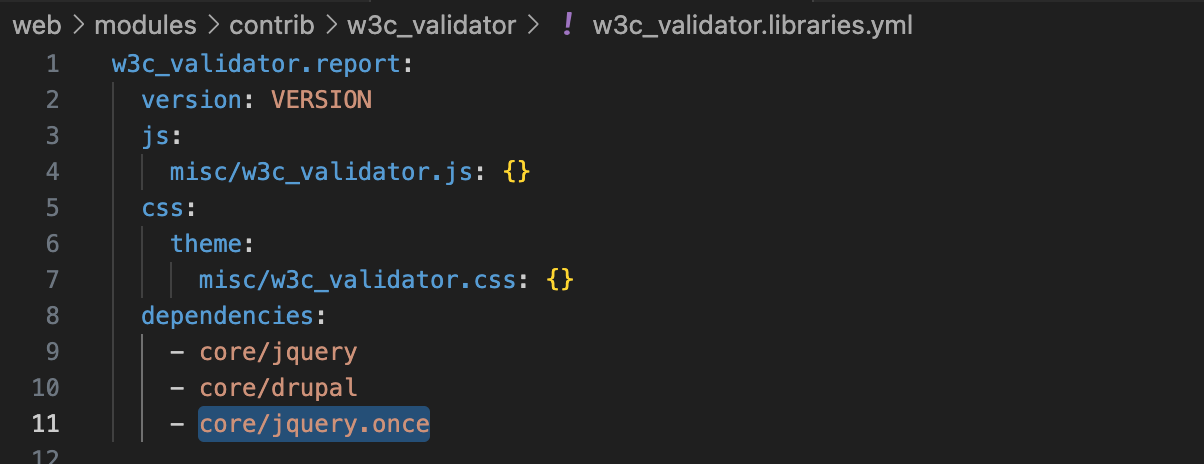Click the empty braces after w3c_validator.js
This screenshot has width=1204, height=464.
pos(516,172)
